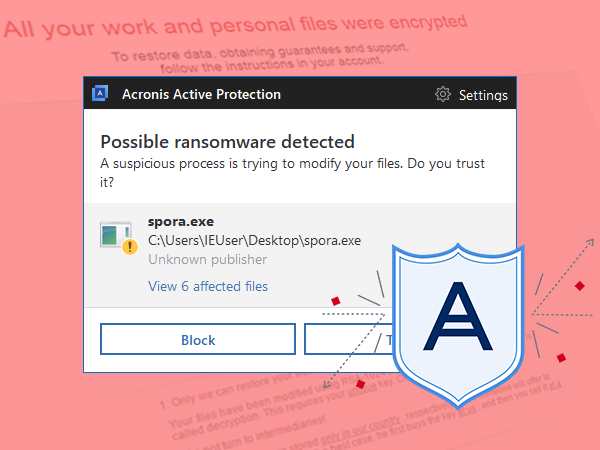The width and height of the screenshot is (600, 450).
Task: Click the Unknown publisher label
Action: [x=207, y=259]
